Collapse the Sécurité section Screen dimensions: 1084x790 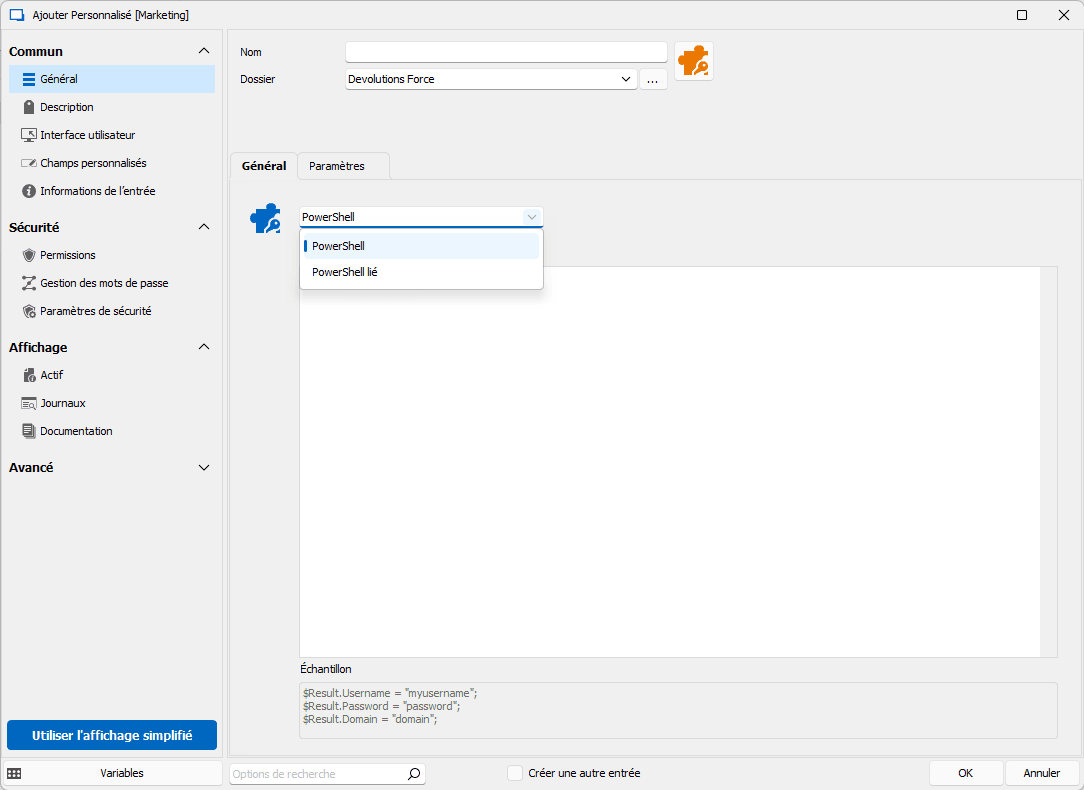coord(204,227)
